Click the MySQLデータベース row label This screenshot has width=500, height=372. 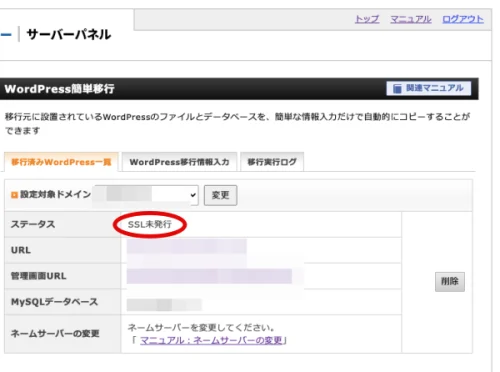click(54, 302)
